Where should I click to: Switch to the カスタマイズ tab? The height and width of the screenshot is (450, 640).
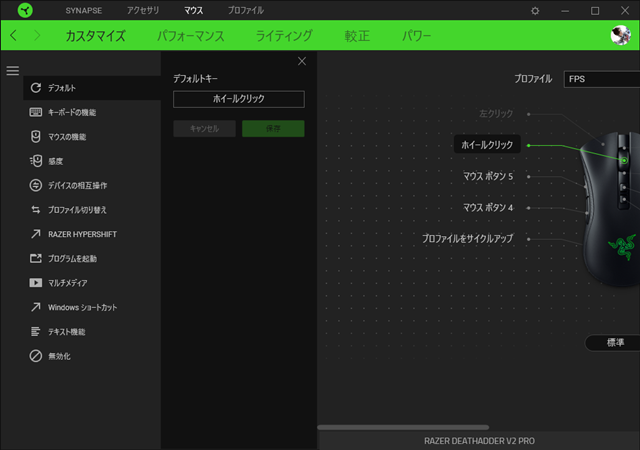(95, 36)
